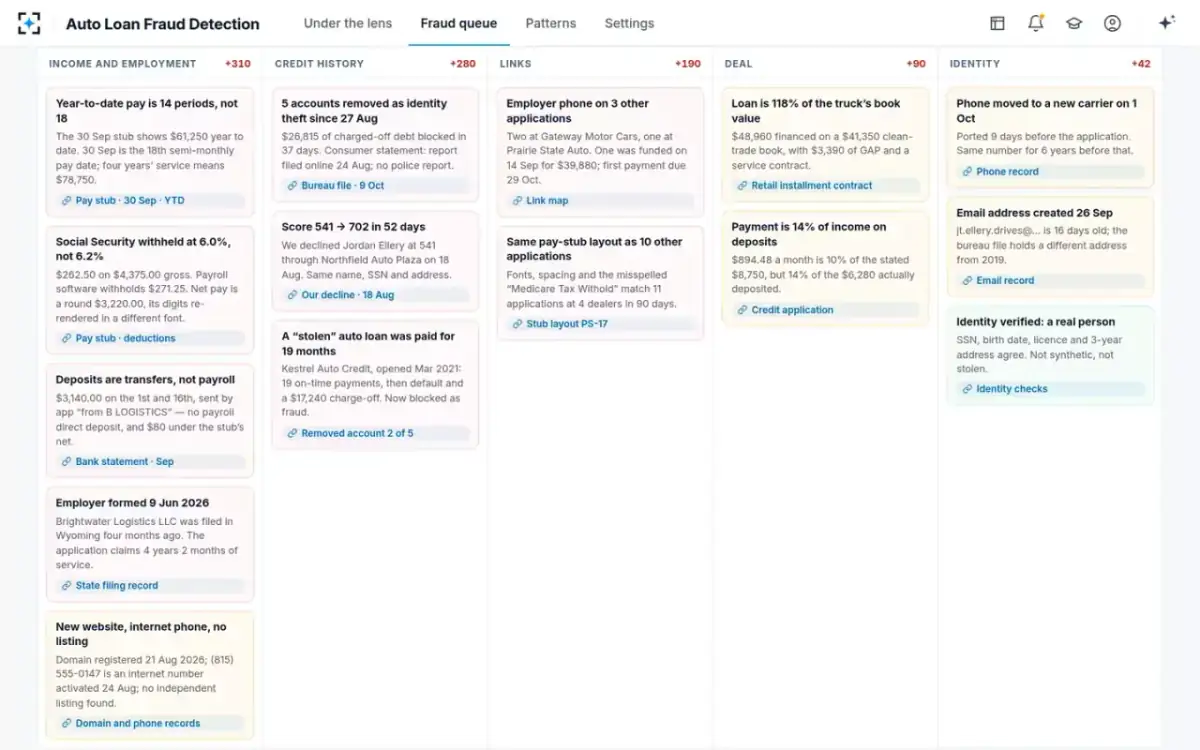
Task: Open card Deposits are transfers, not payroll
Action: [x=150, y=421]
